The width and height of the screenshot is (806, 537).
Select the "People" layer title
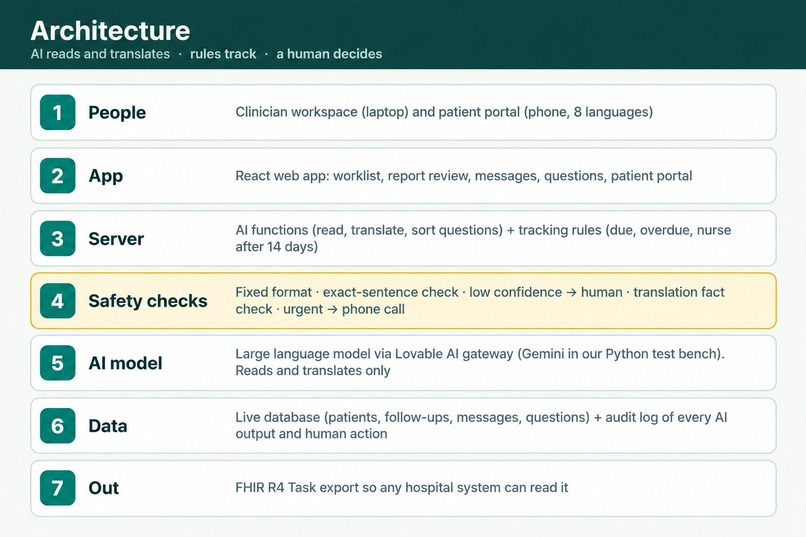point(117,113)
